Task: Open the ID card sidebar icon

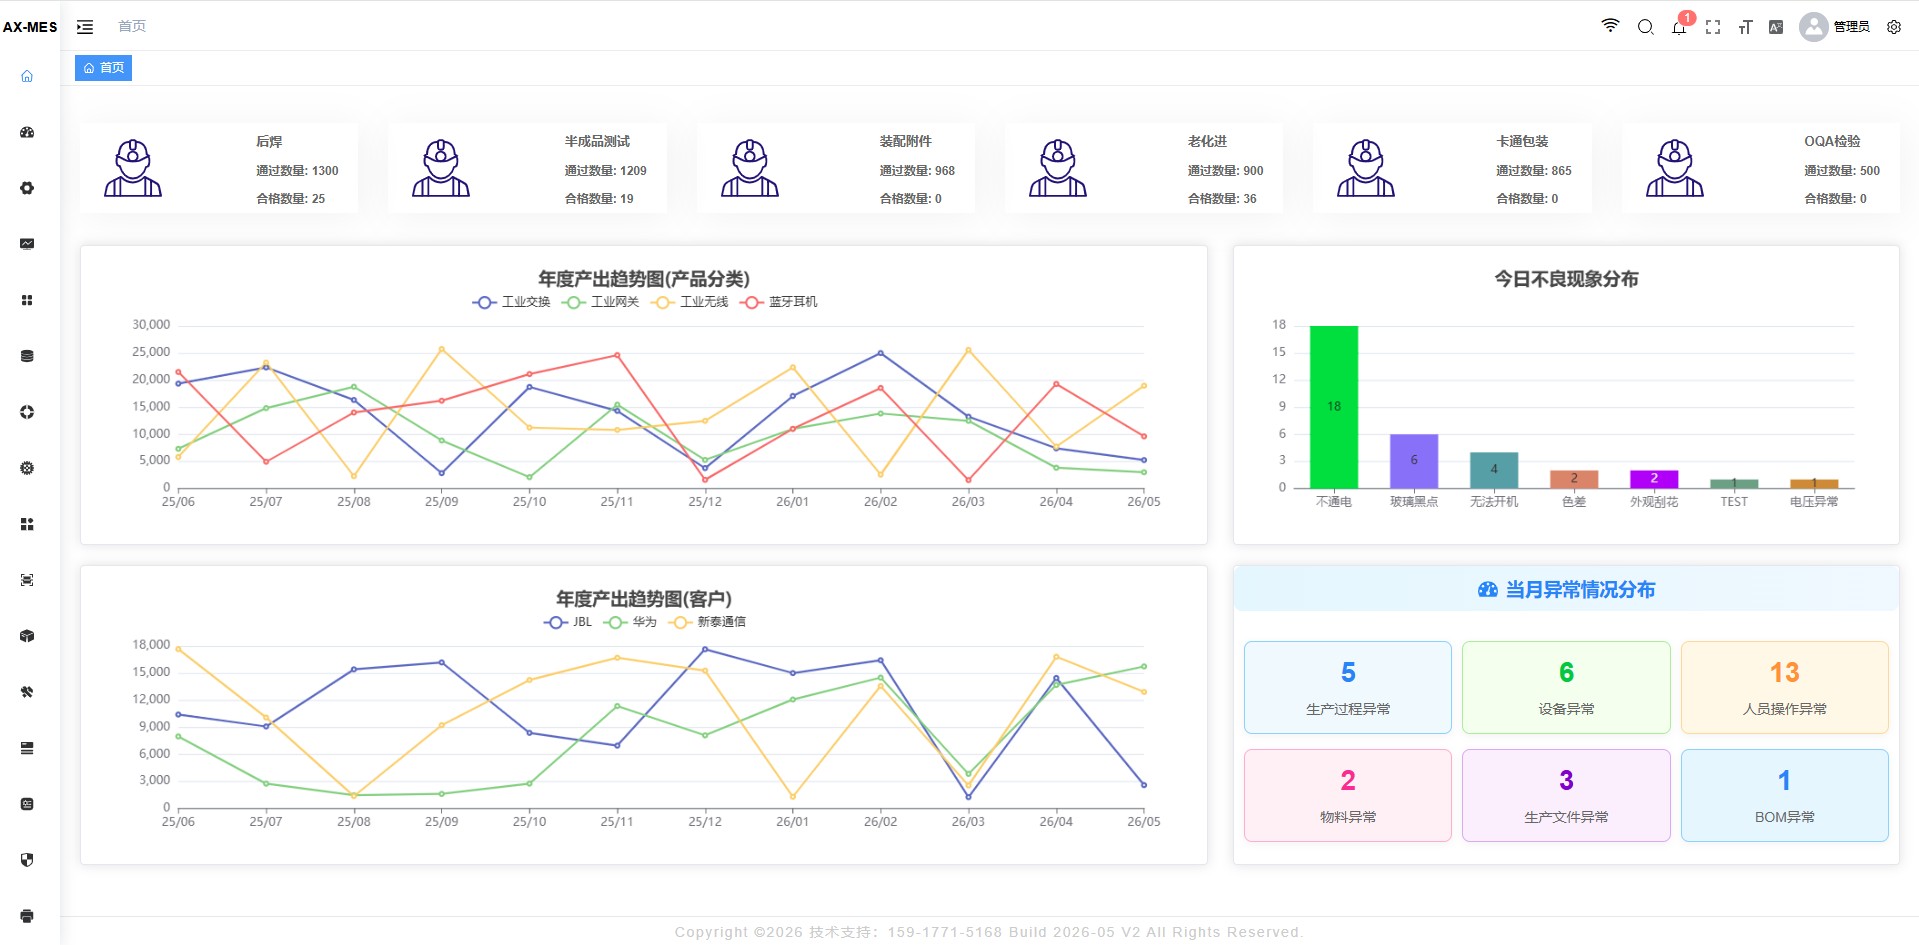Action: tap(27, 804)
